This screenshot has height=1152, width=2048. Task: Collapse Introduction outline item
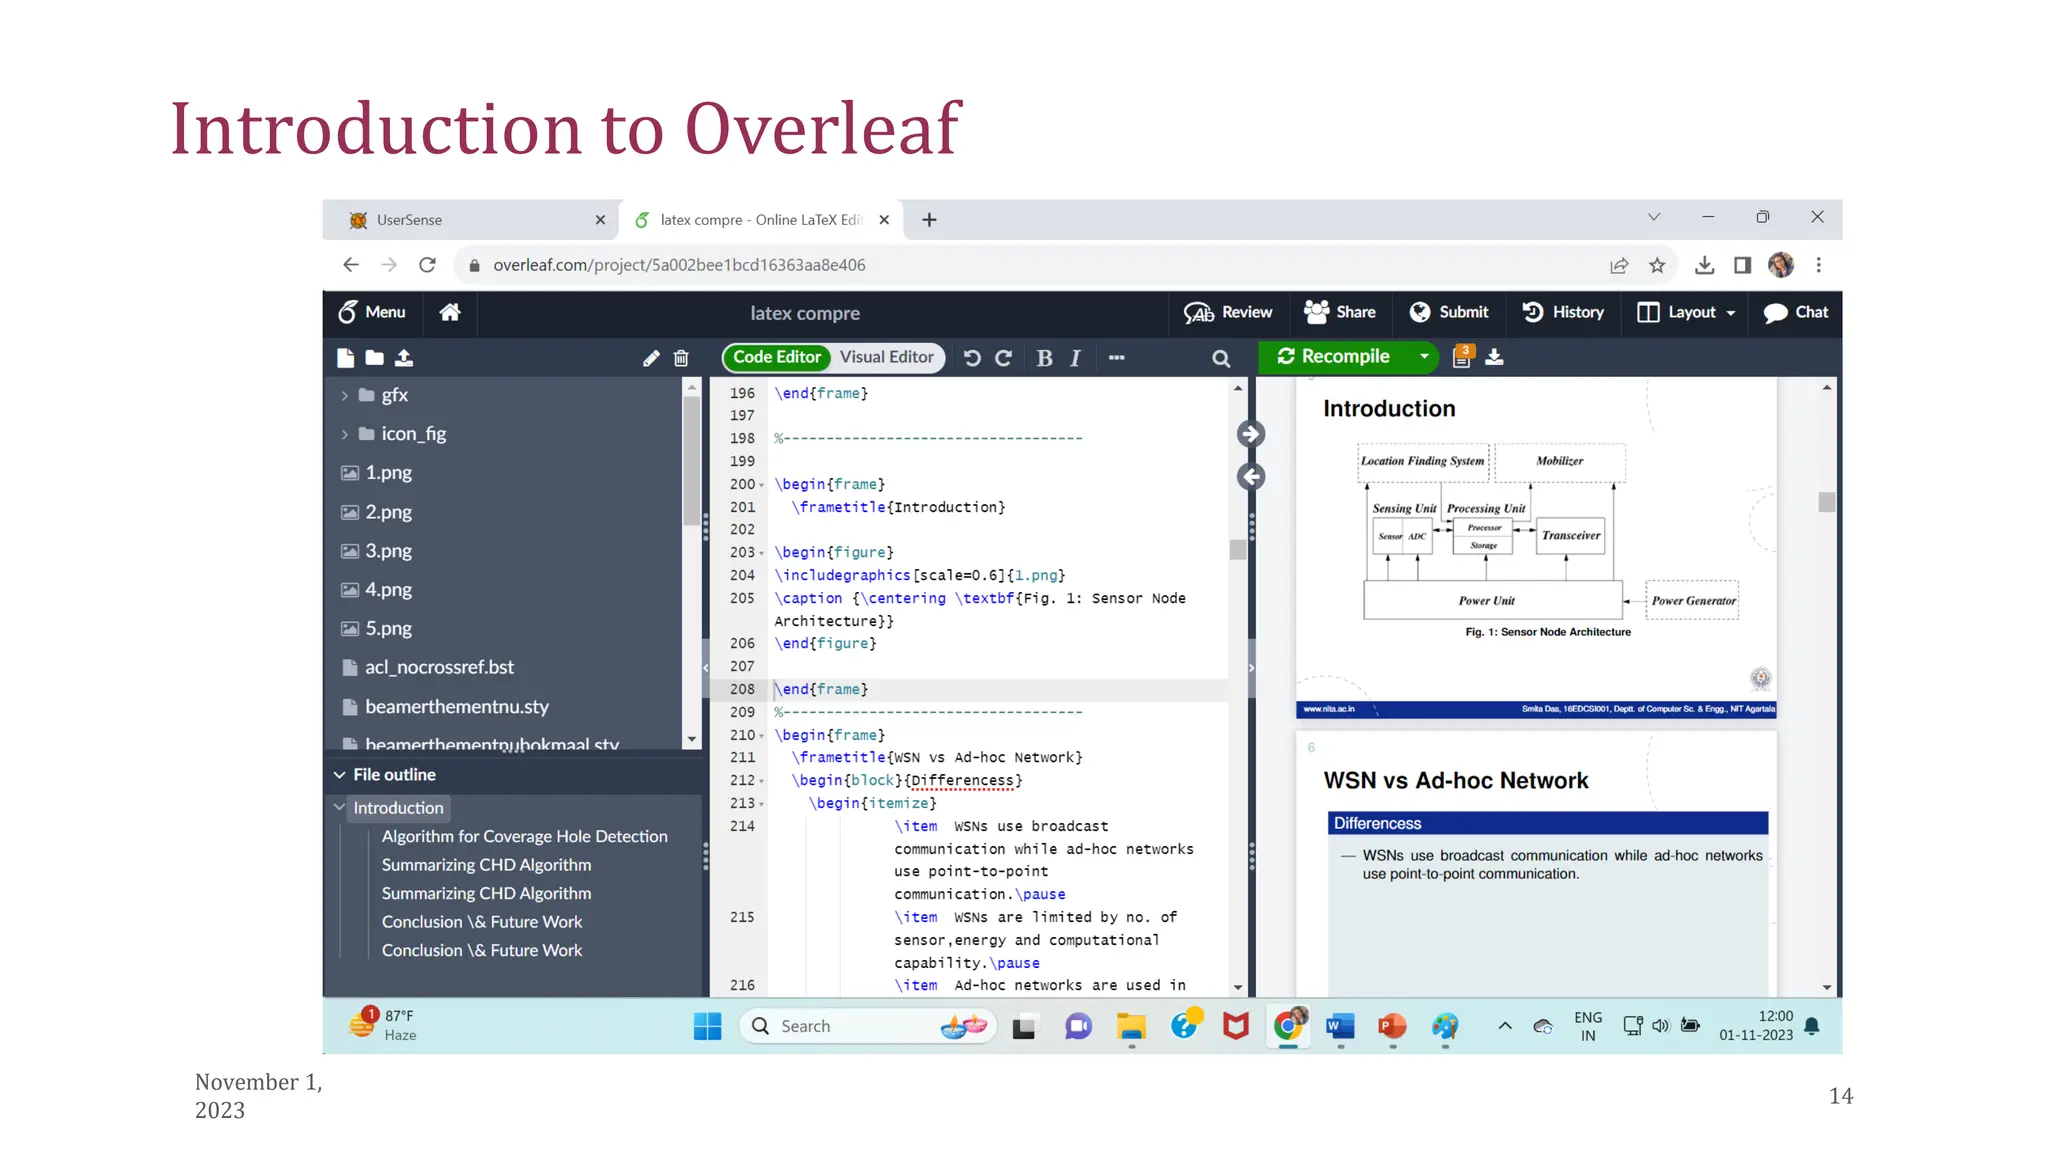[x=340, y=807]
